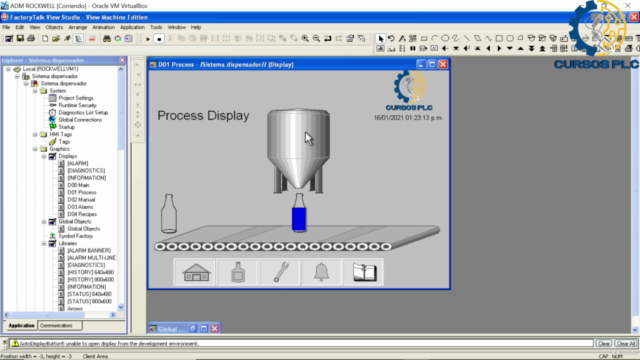Viewport: 640px width, 360px height.
Task: Click the Zoom Out magnifier icon
Action: [316, 38]
